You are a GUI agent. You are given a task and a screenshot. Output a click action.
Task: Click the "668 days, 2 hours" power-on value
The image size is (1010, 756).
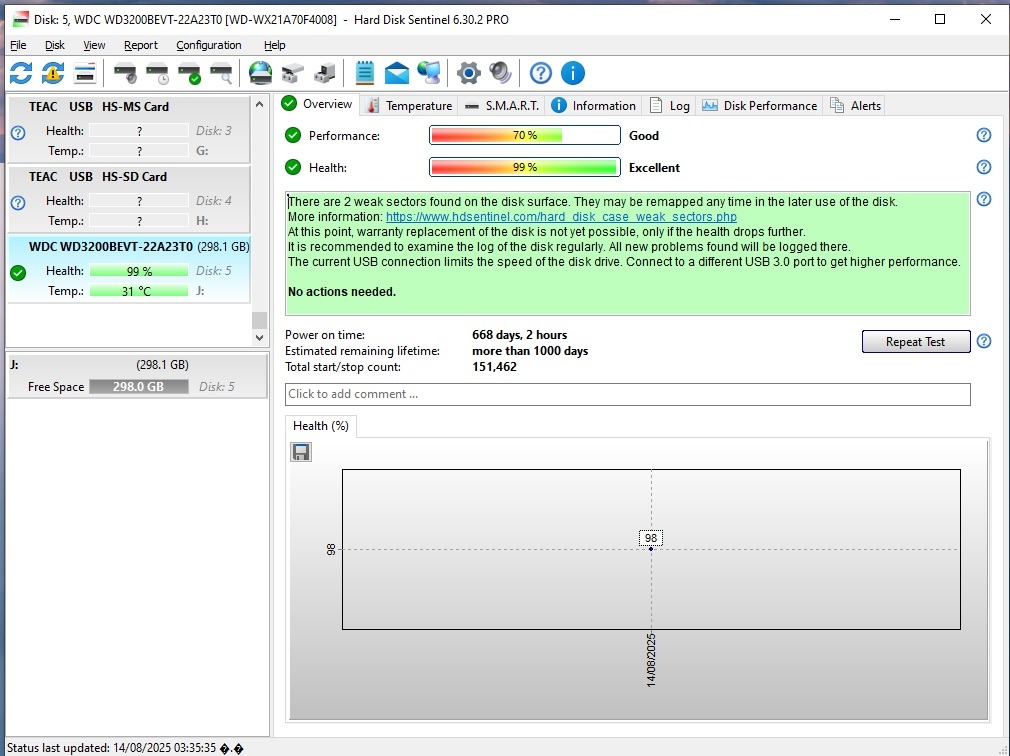[x=520, y=335]
